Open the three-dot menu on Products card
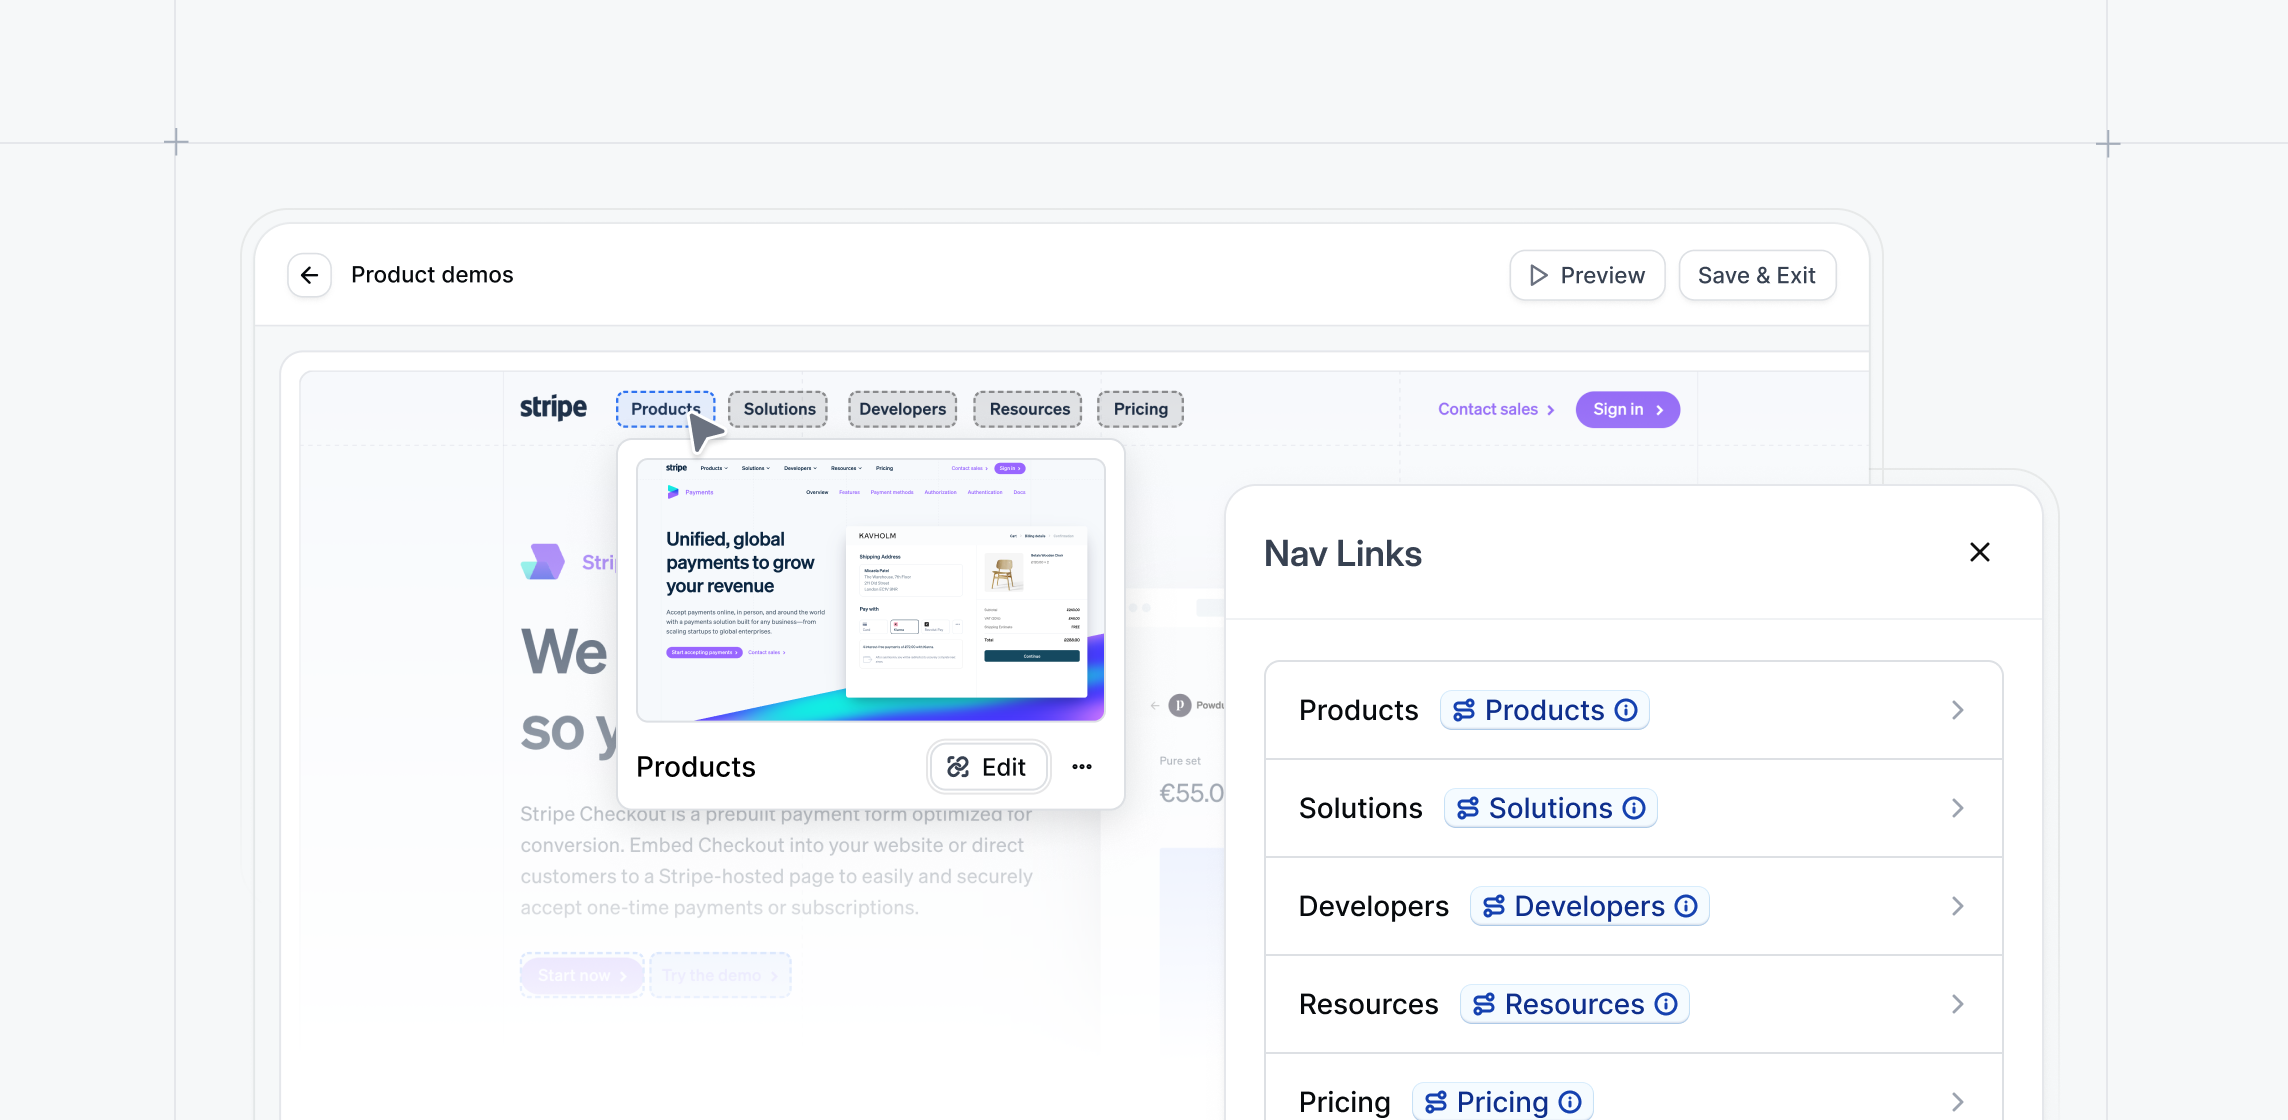The image size is (2288, 1120). coord(1081,767)
